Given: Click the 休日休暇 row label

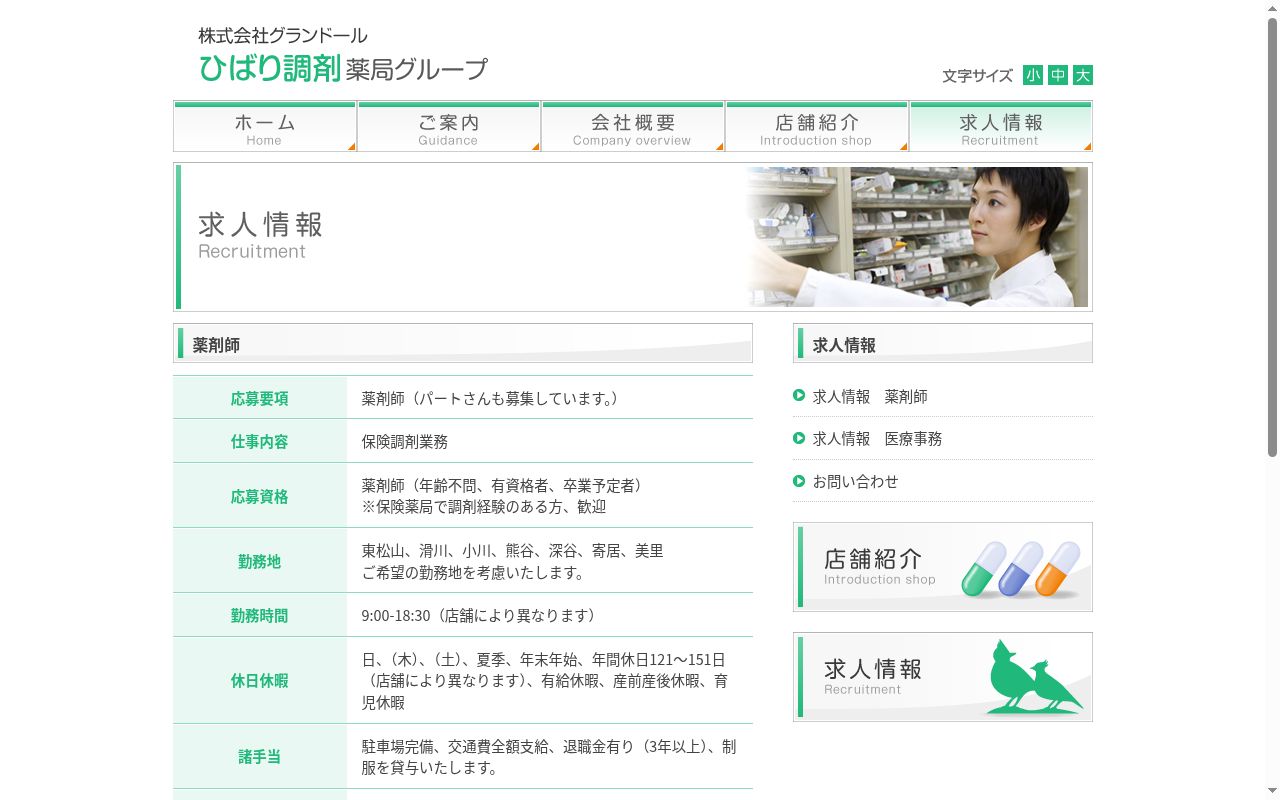Looking at the screenshot, I should 260,680.
